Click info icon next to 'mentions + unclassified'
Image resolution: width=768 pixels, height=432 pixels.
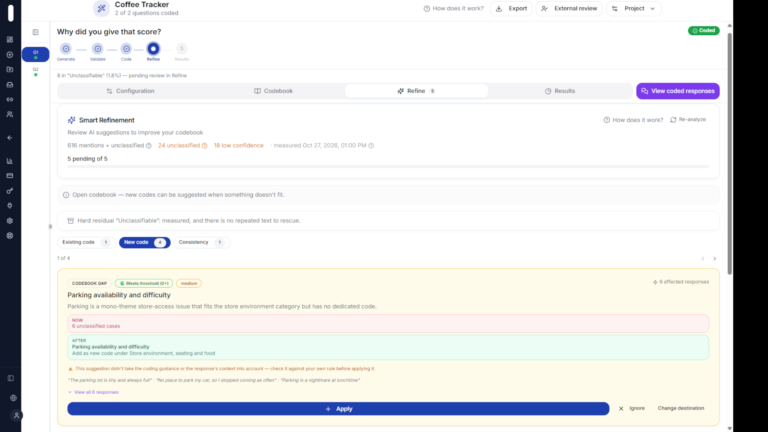[x=148, y=145]
